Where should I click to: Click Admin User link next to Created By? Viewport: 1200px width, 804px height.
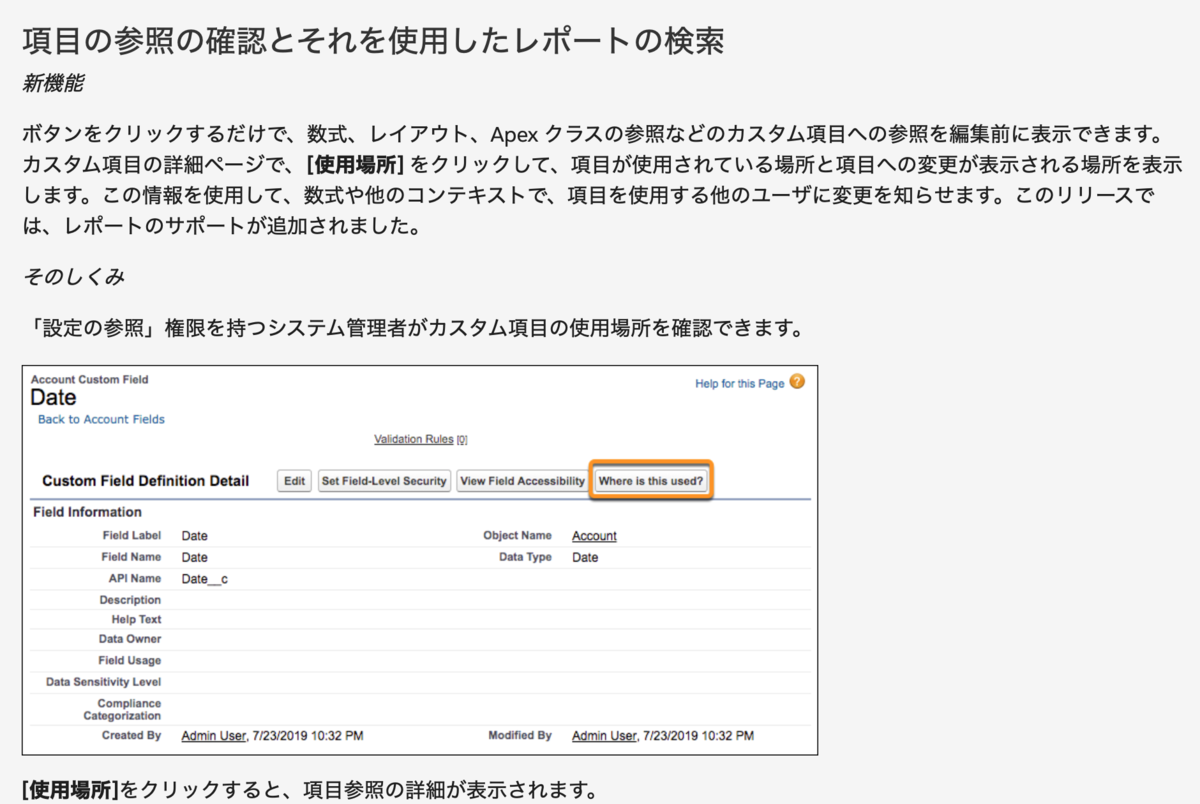(x=205, y=735)
